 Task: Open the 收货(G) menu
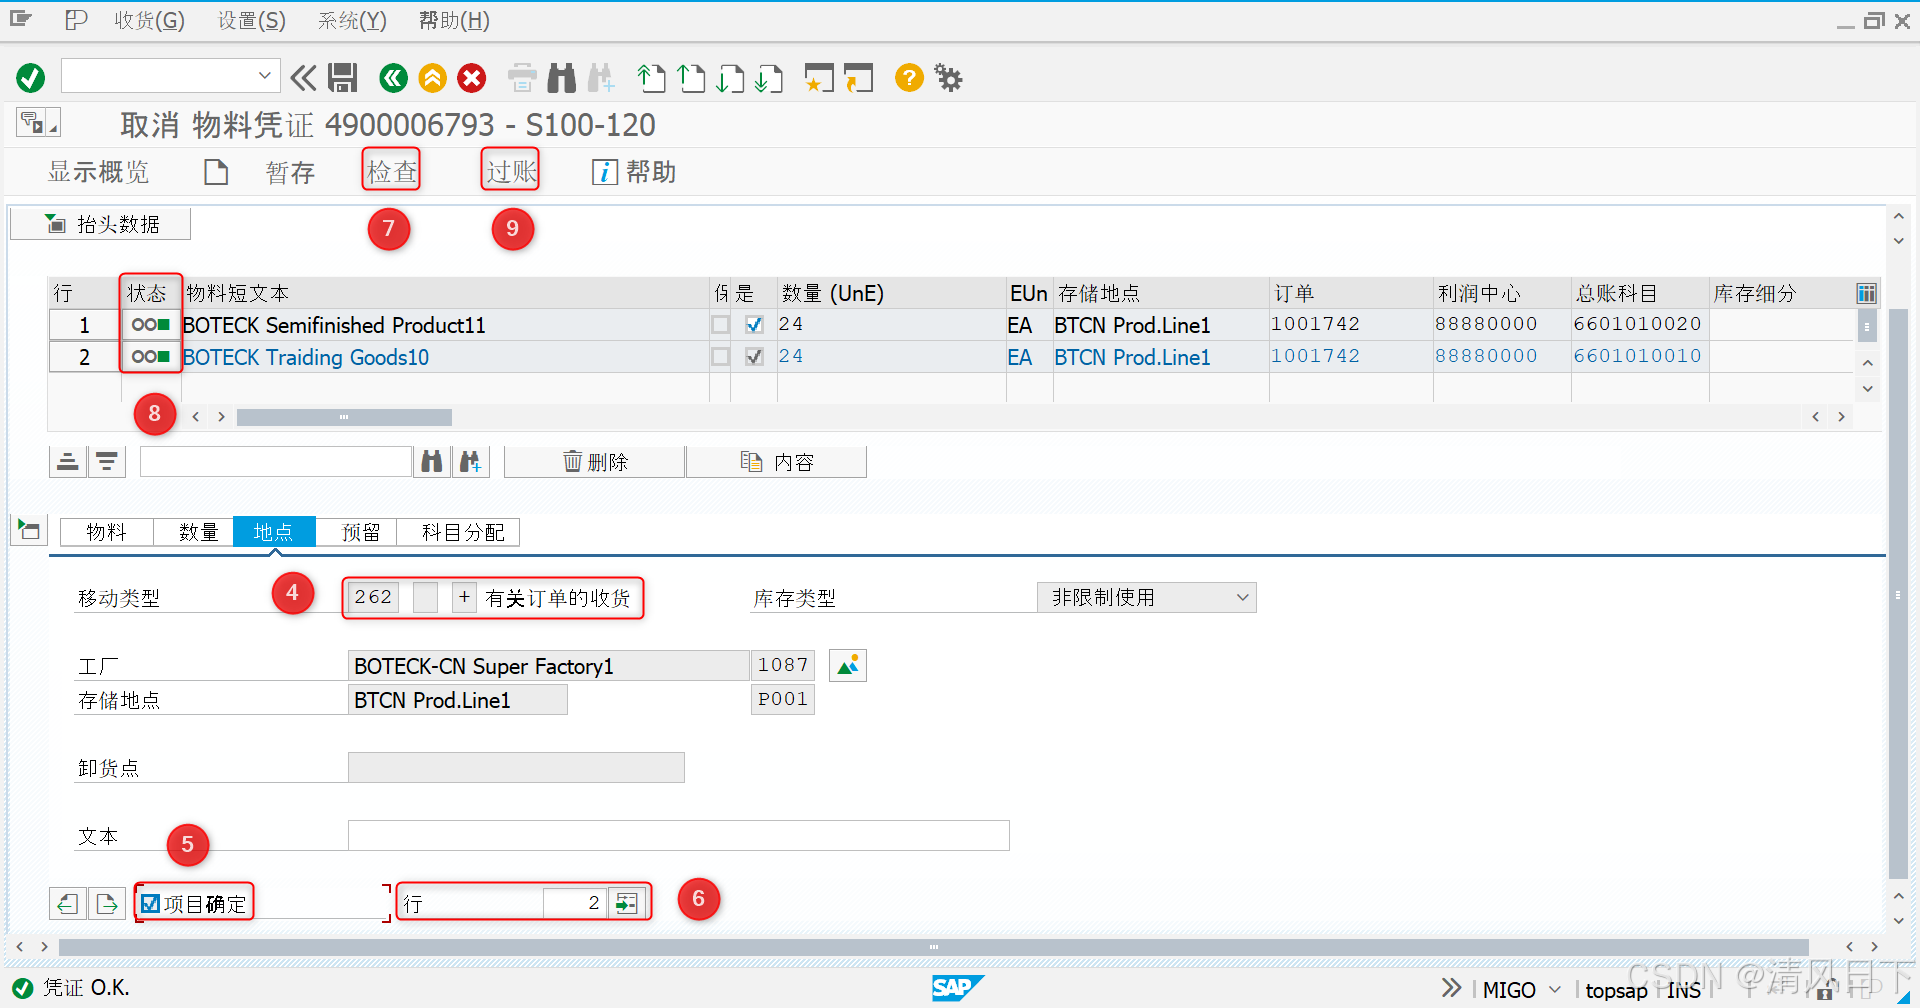click(x=149, y=20)
